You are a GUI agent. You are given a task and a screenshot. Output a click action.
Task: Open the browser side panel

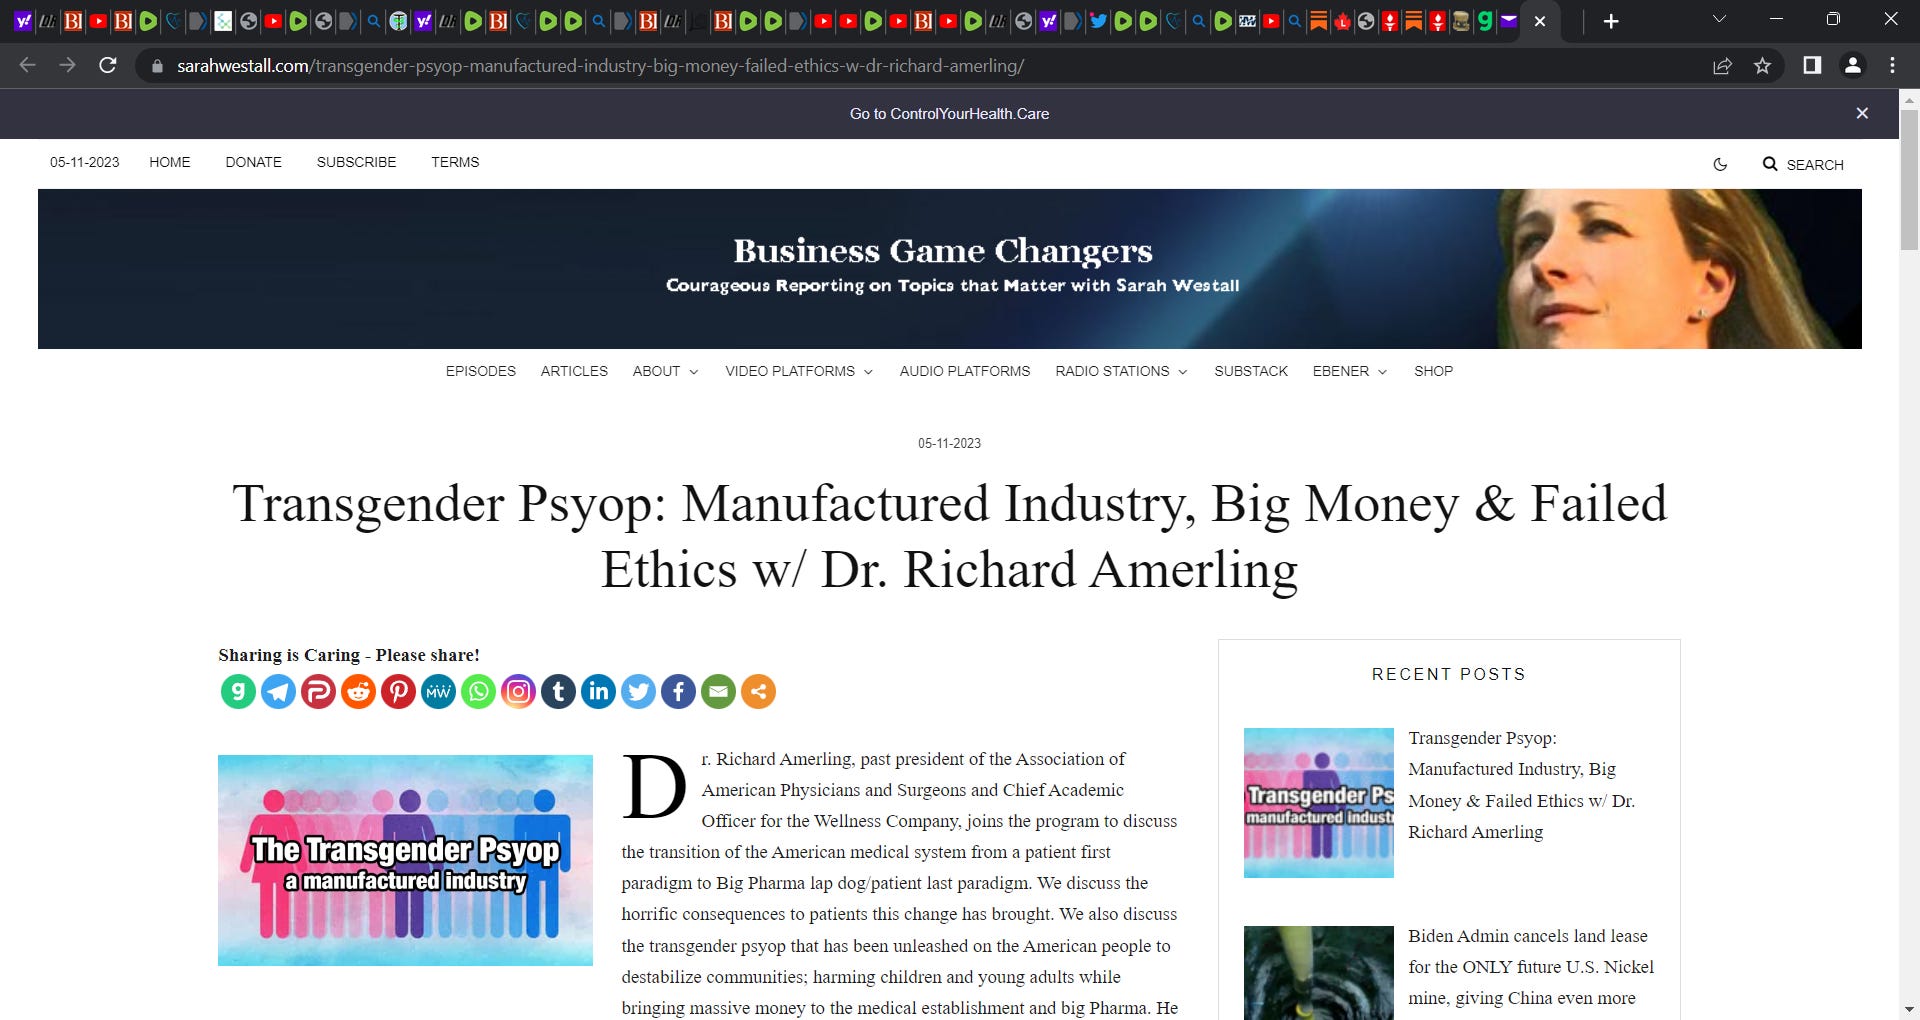1812,65
